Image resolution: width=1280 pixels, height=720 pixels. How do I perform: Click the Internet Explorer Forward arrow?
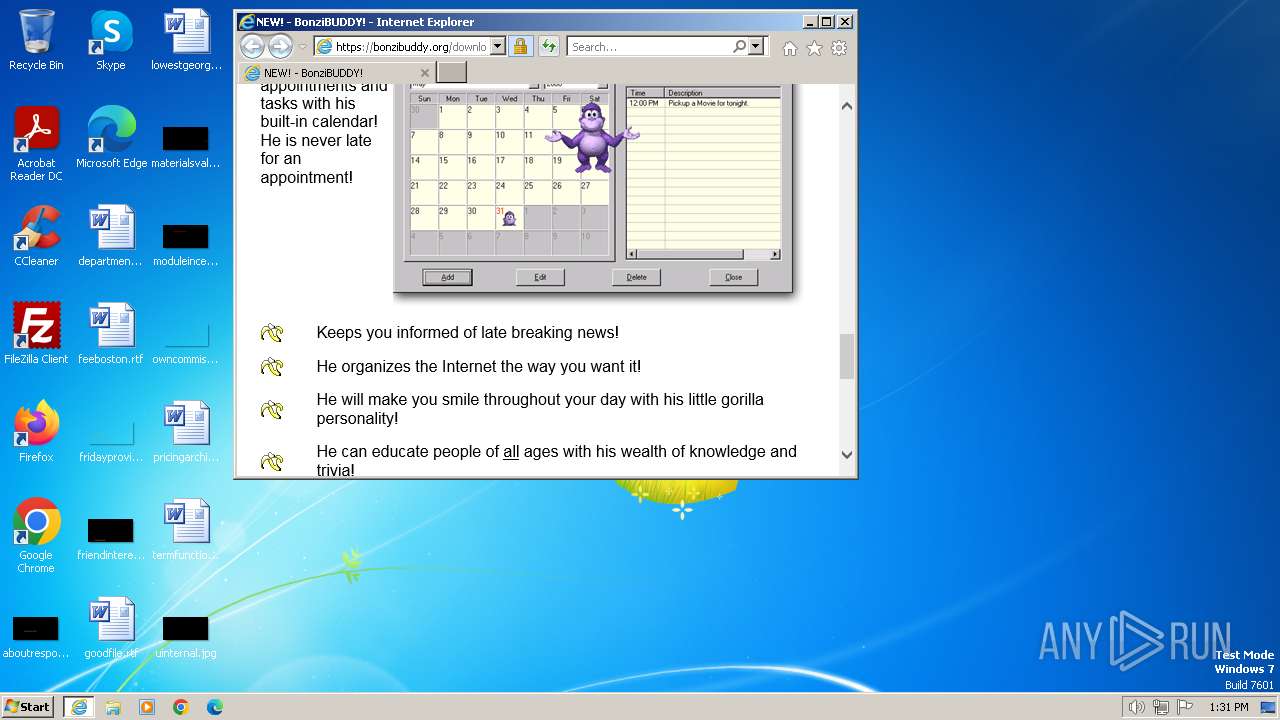pos(280,46)
